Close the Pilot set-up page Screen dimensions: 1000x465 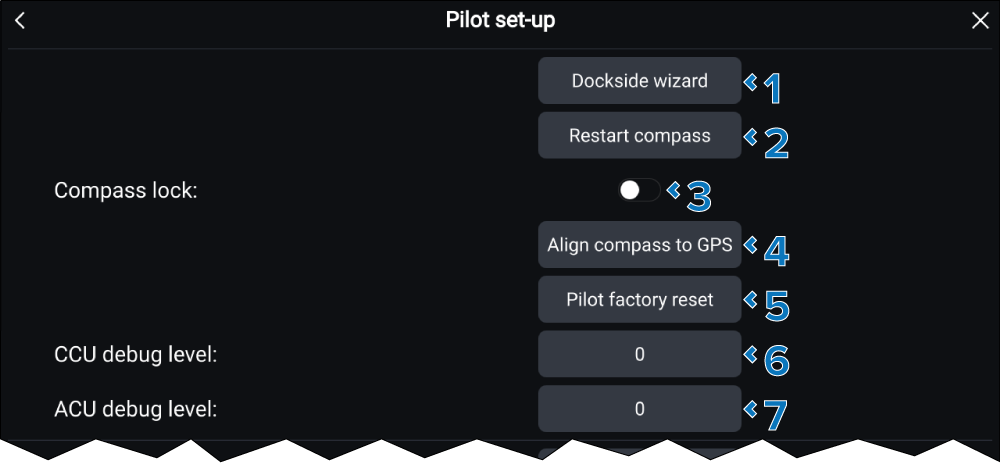(x=980, y=21)
